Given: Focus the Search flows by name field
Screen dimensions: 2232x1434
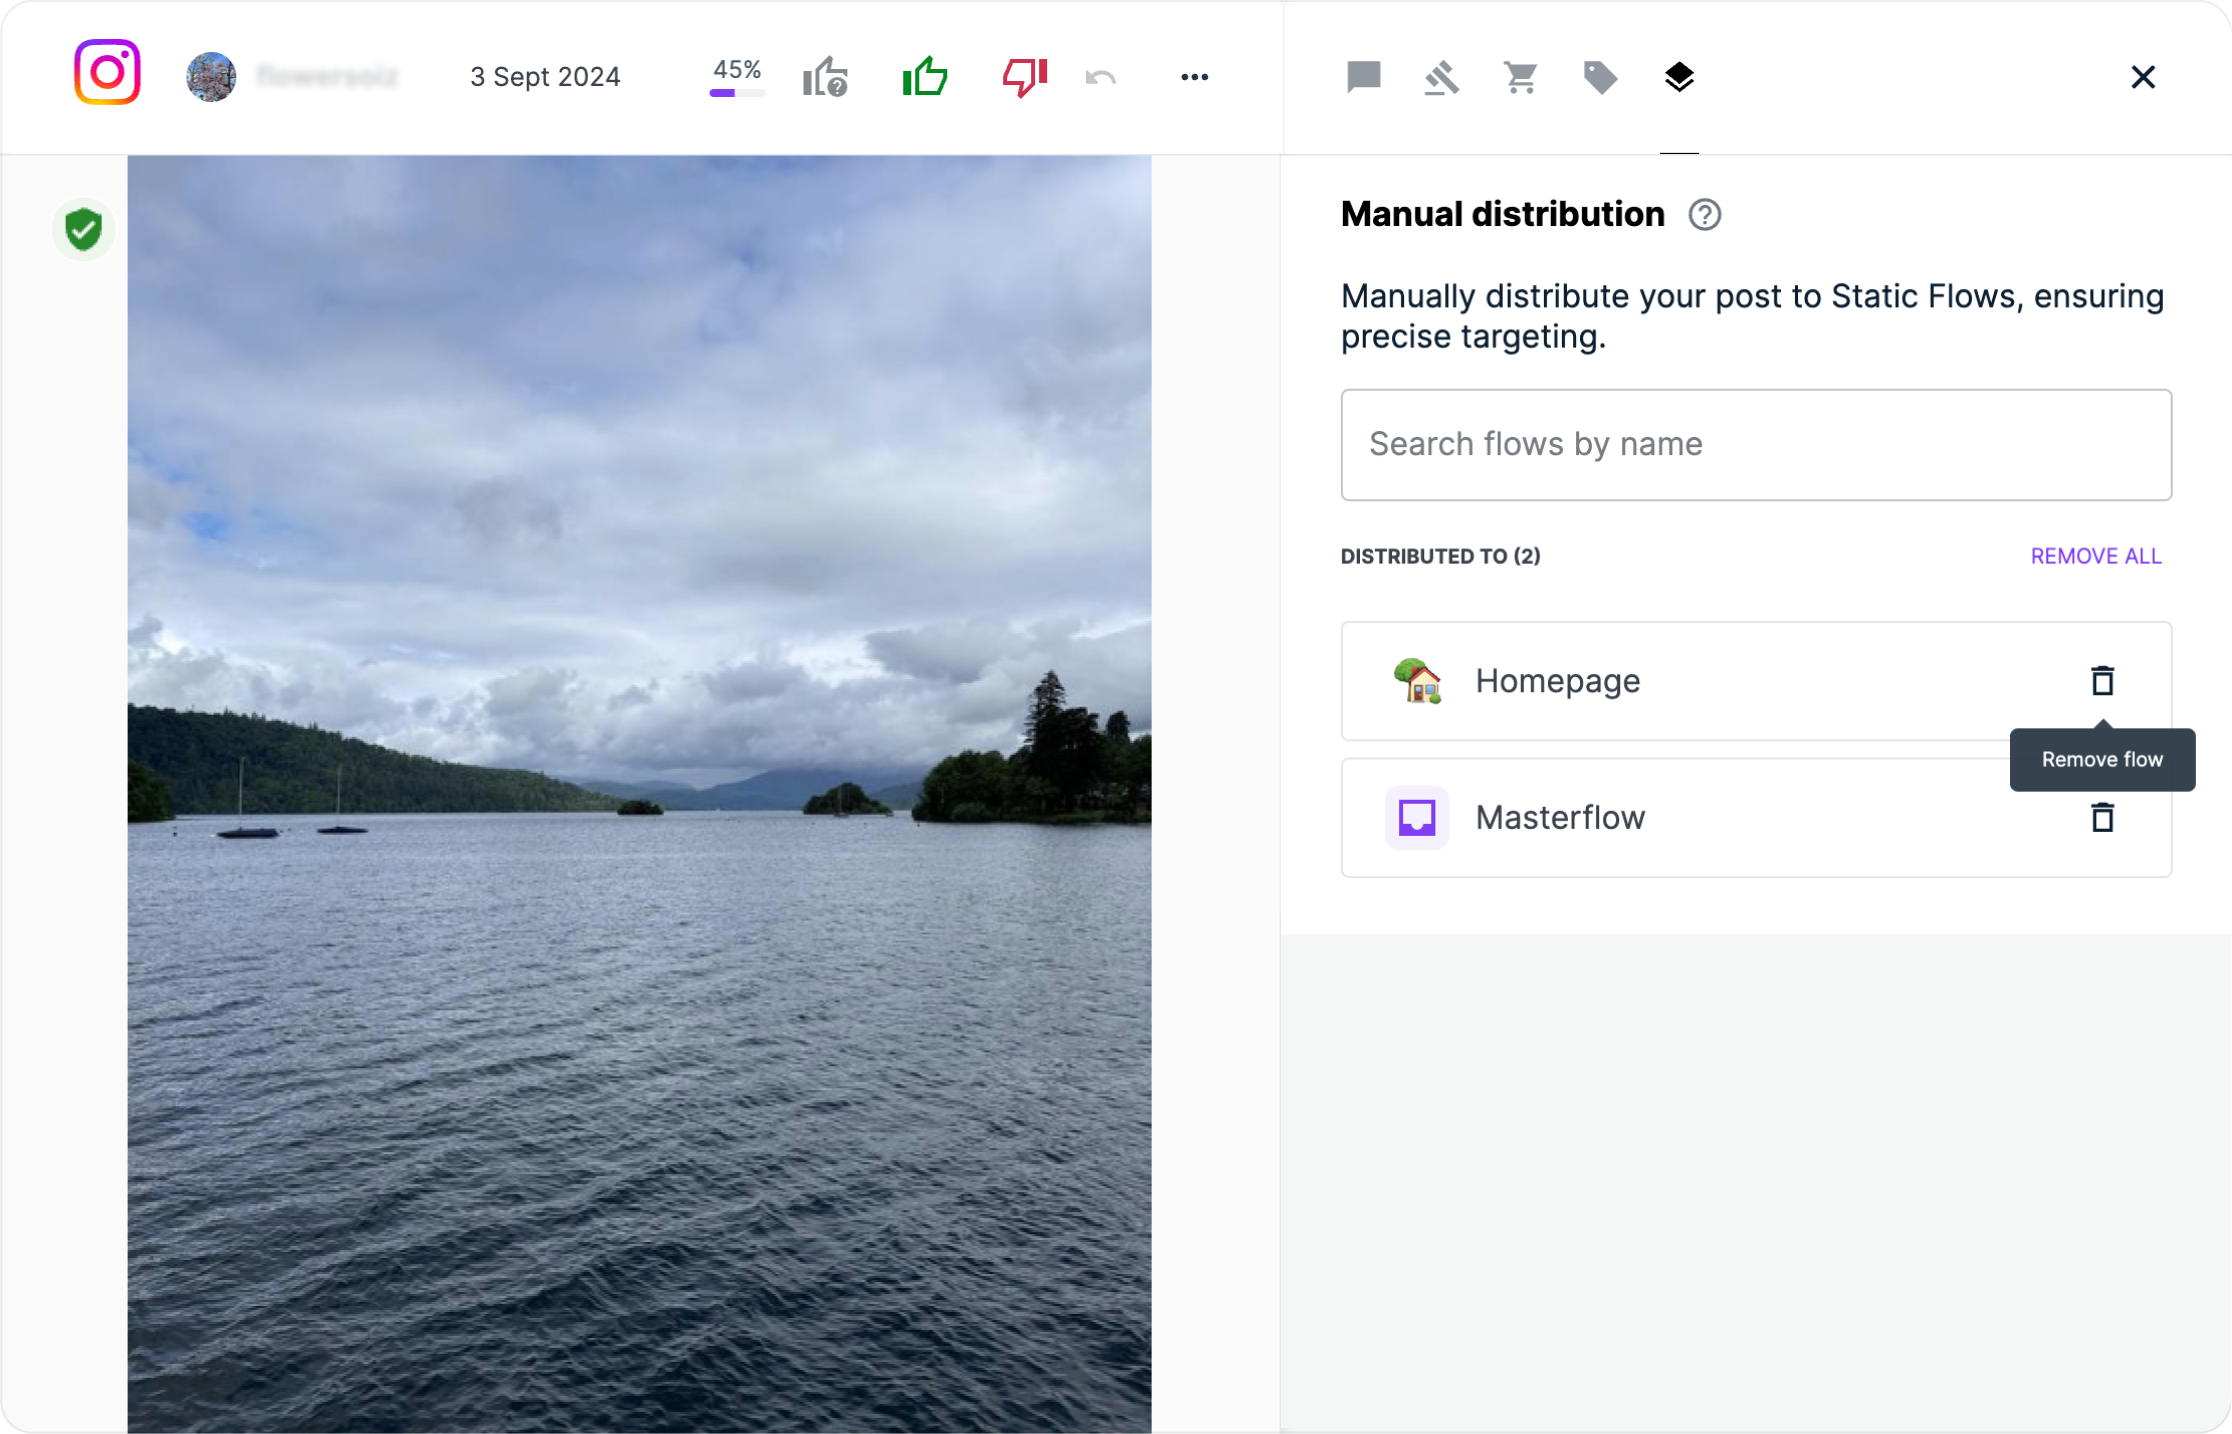Looking at the screenshot, I should [1755, 445].
